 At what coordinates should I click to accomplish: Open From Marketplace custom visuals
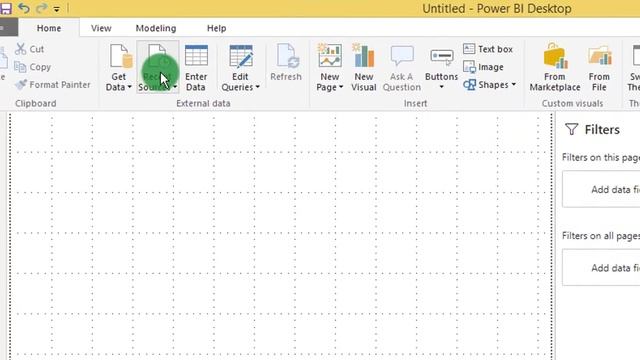coord(555,68)
